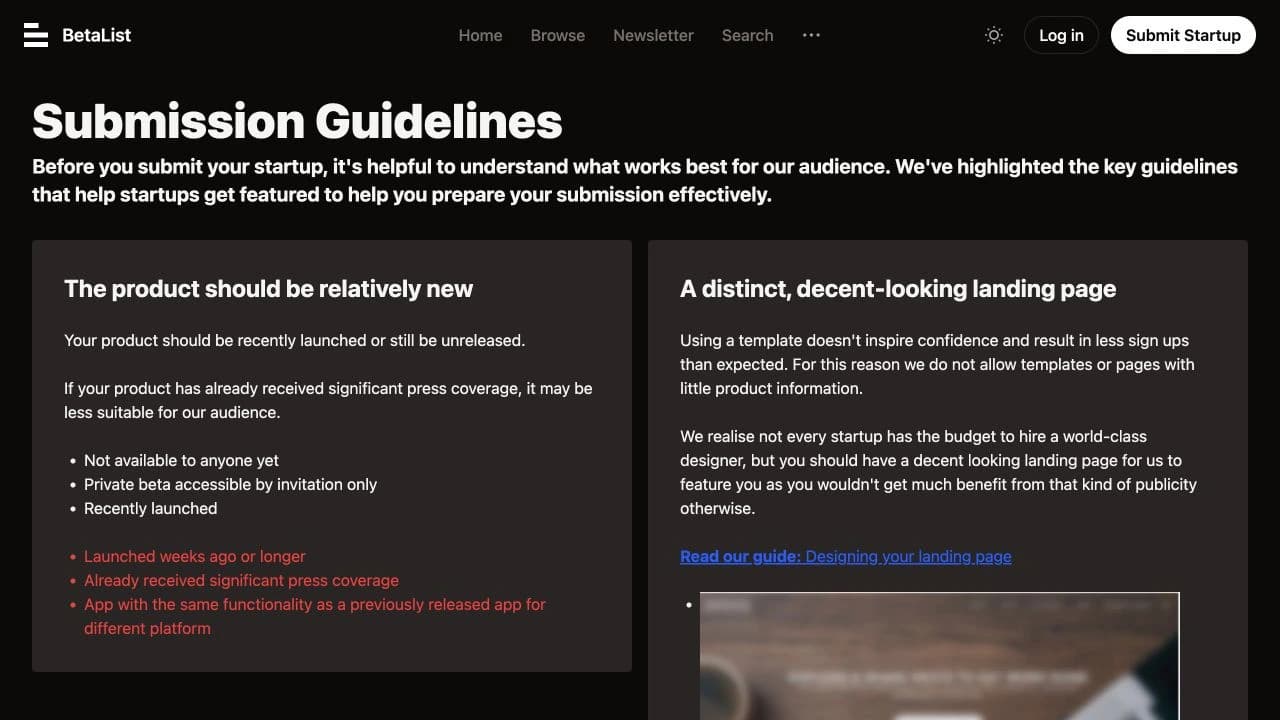Click paragraph starting 'We realise not every startup'
Image resolution: width=1280 pixels, height=720 pixels.
click(x=938, y=472)
